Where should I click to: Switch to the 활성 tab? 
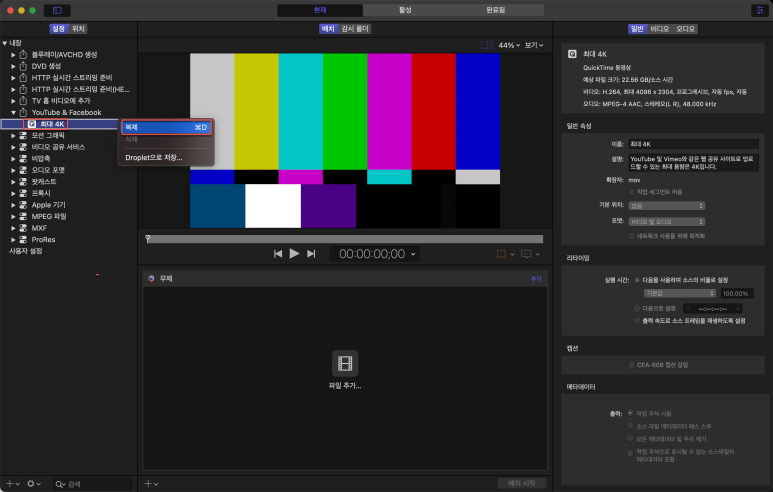405,10
